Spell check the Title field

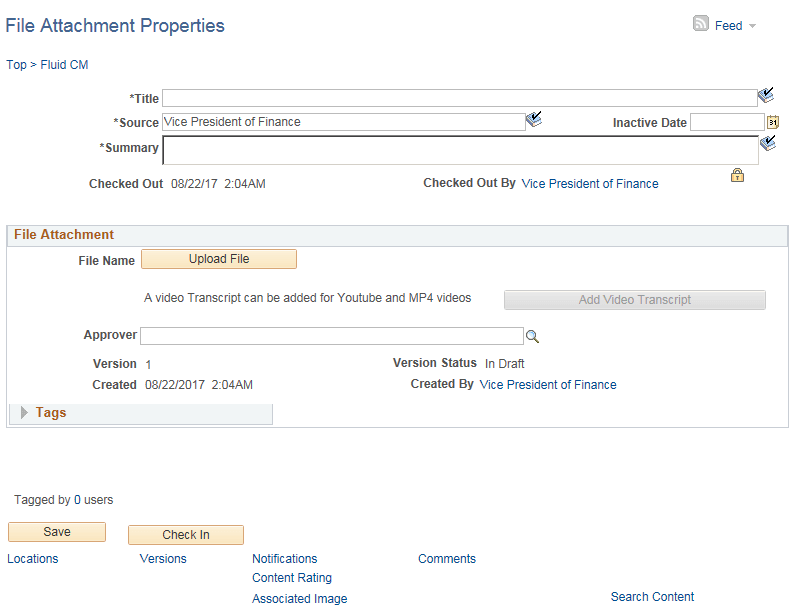click(766, 94)
